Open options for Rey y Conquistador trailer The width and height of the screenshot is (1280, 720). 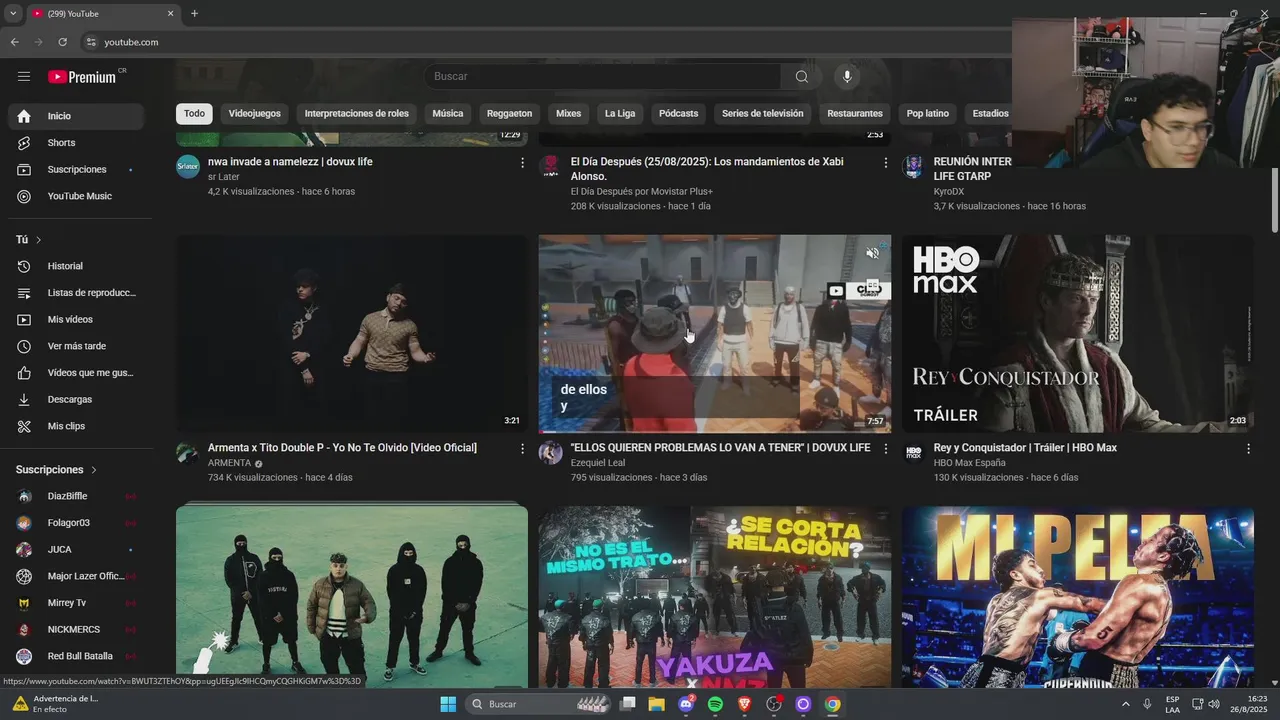[x=1248, y=449]
